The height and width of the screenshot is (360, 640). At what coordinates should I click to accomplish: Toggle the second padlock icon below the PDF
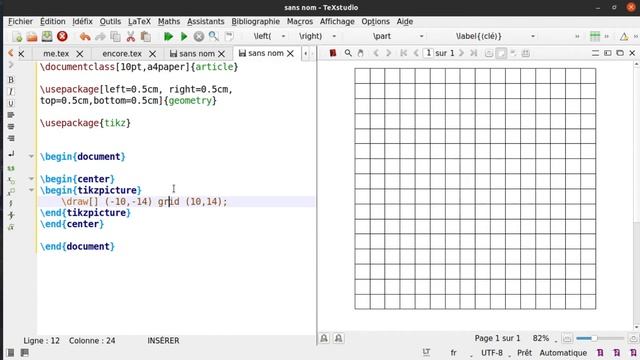pos(338,338)
